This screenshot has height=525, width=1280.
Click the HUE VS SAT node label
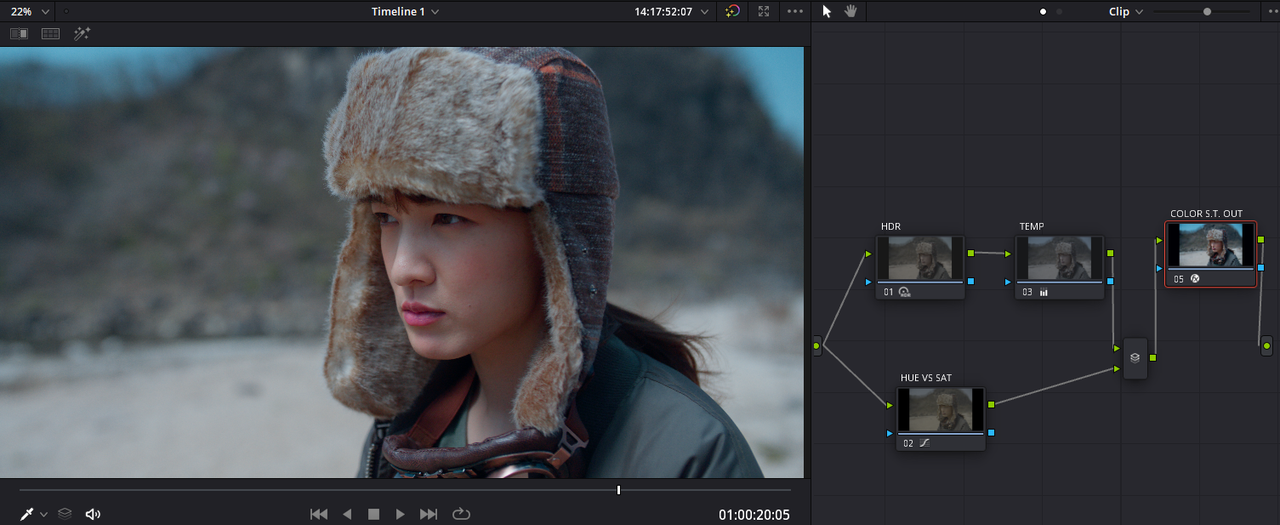(x=926, y=378)
